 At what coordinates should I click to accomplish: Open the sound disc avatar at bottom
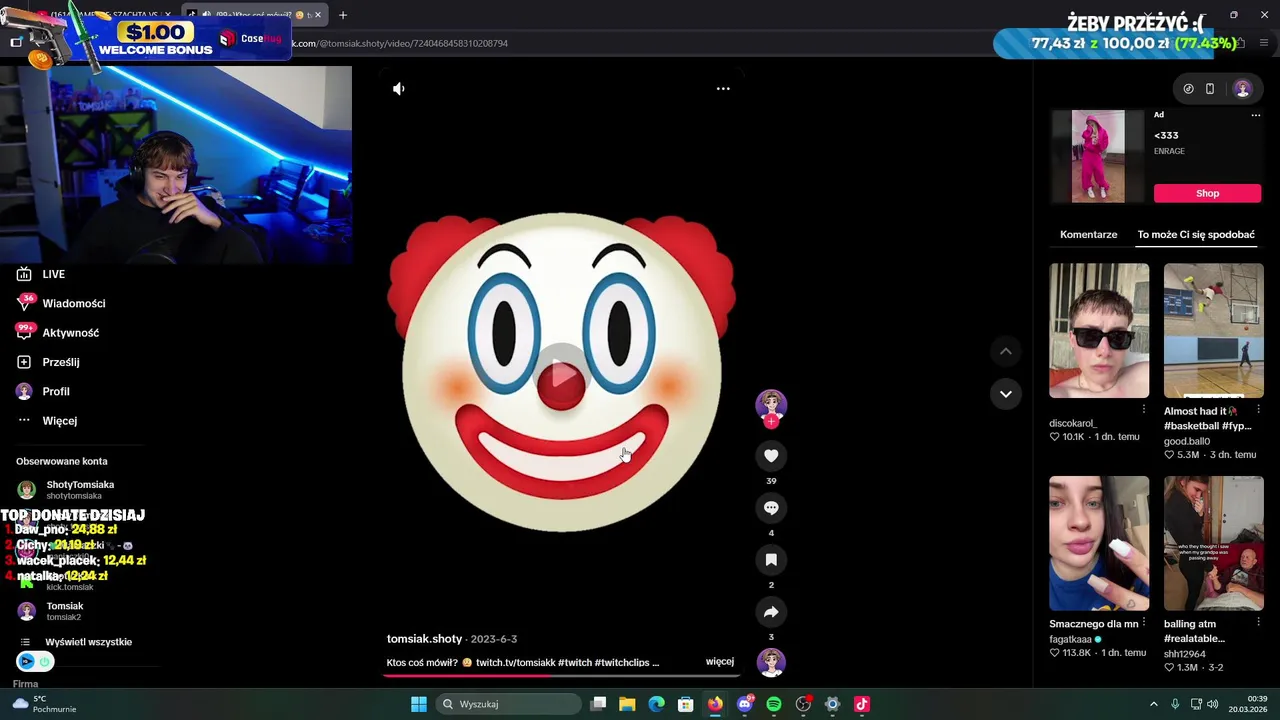tap(771, 662)
